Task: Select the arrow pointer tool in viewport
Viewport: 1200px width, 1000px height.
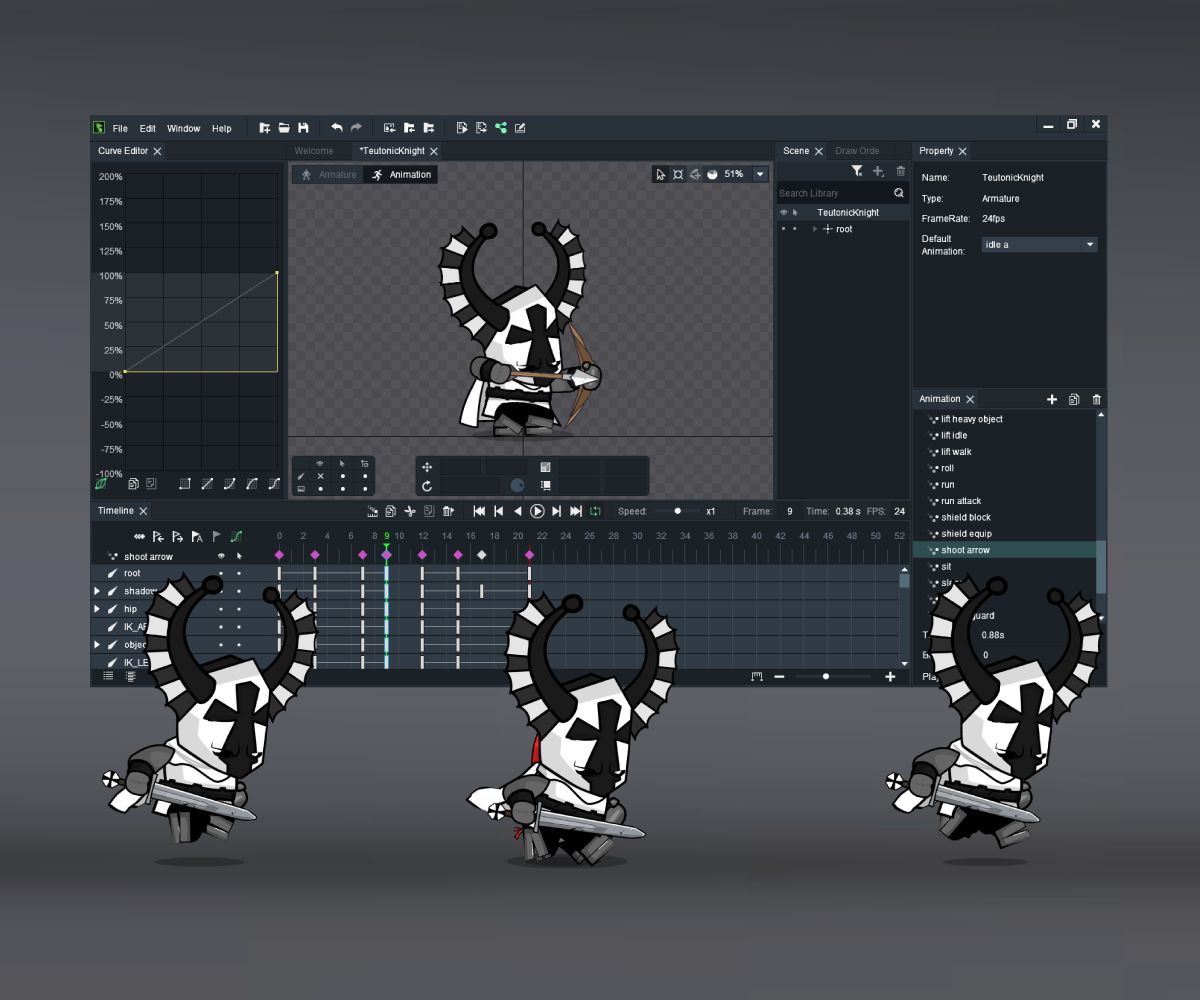Action: tap(660, 174)
